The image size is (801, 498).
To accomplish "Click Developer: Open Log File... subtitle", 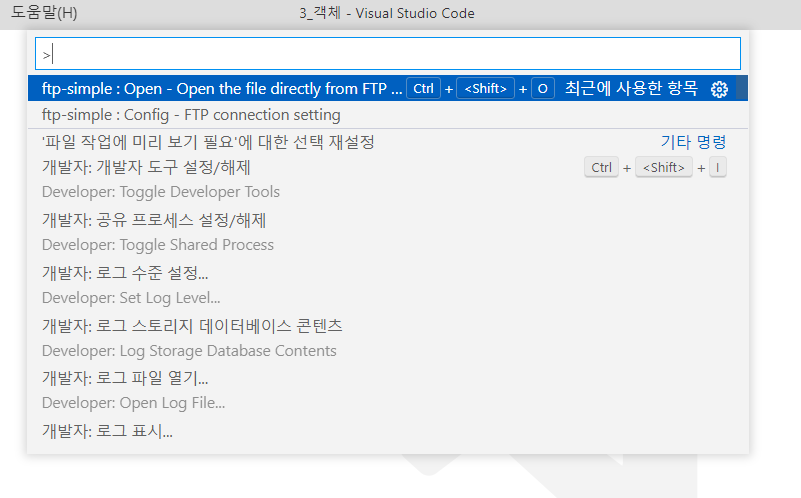I will (x=133, y=403).
